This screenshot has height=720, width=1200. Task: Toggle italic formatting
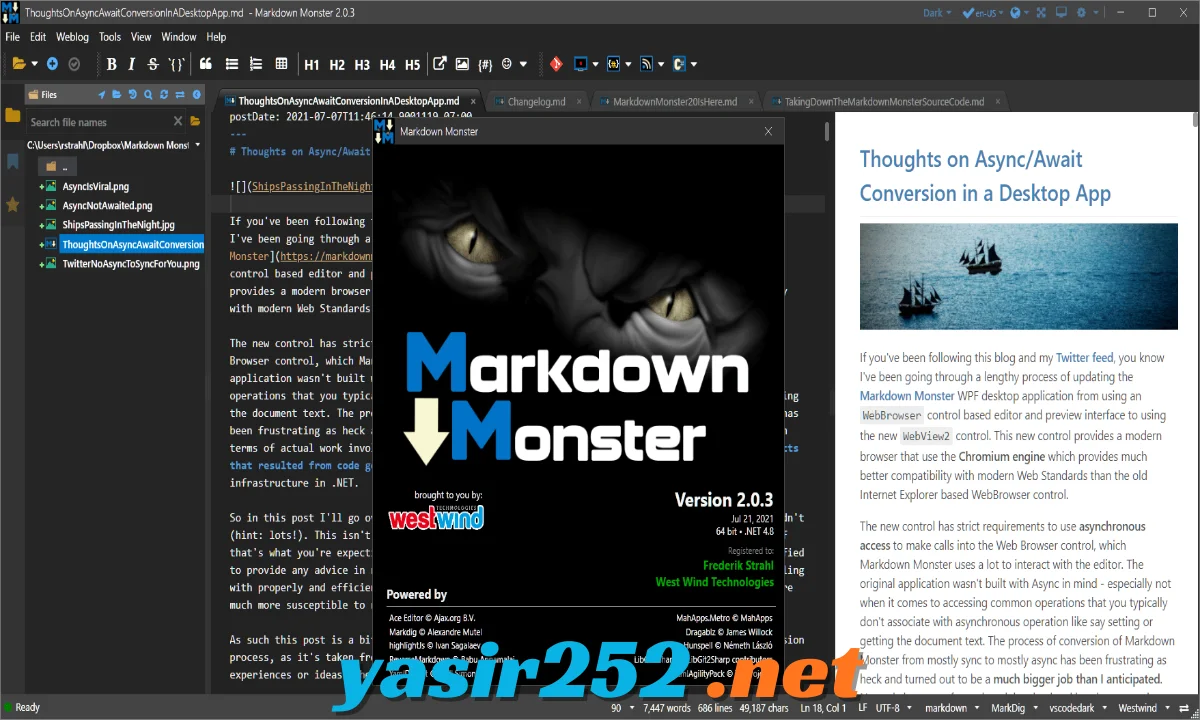pos(132,64)
